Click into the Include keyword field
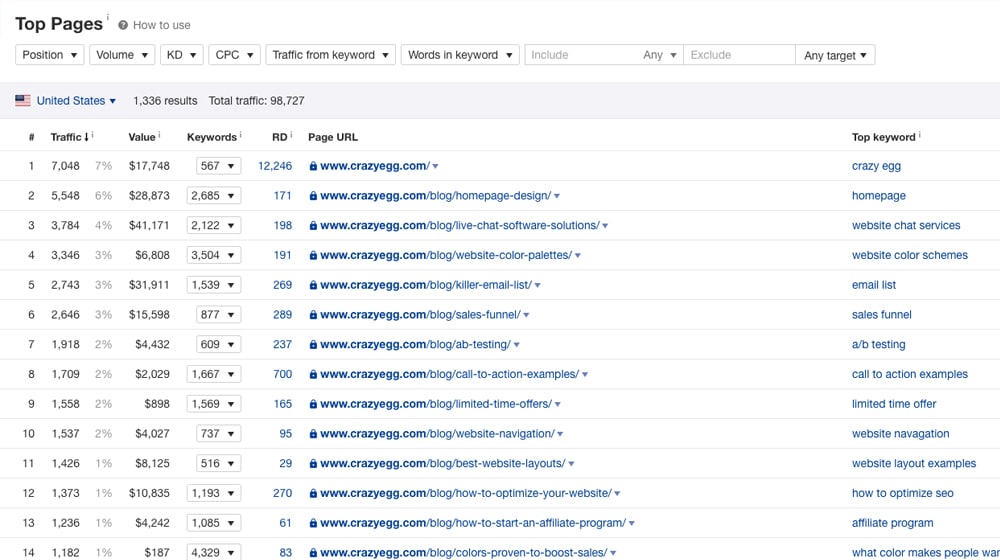 pyautogui.click(x=583, y=55)
